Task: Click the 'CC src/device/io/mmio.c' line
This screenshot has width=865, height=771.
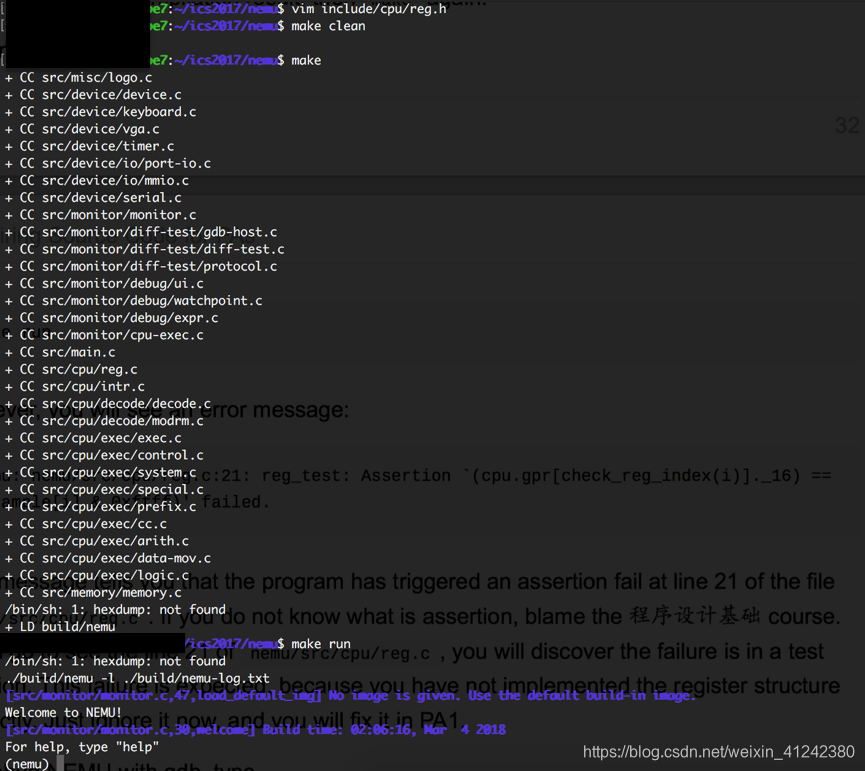Action: [x=97, y=180]
